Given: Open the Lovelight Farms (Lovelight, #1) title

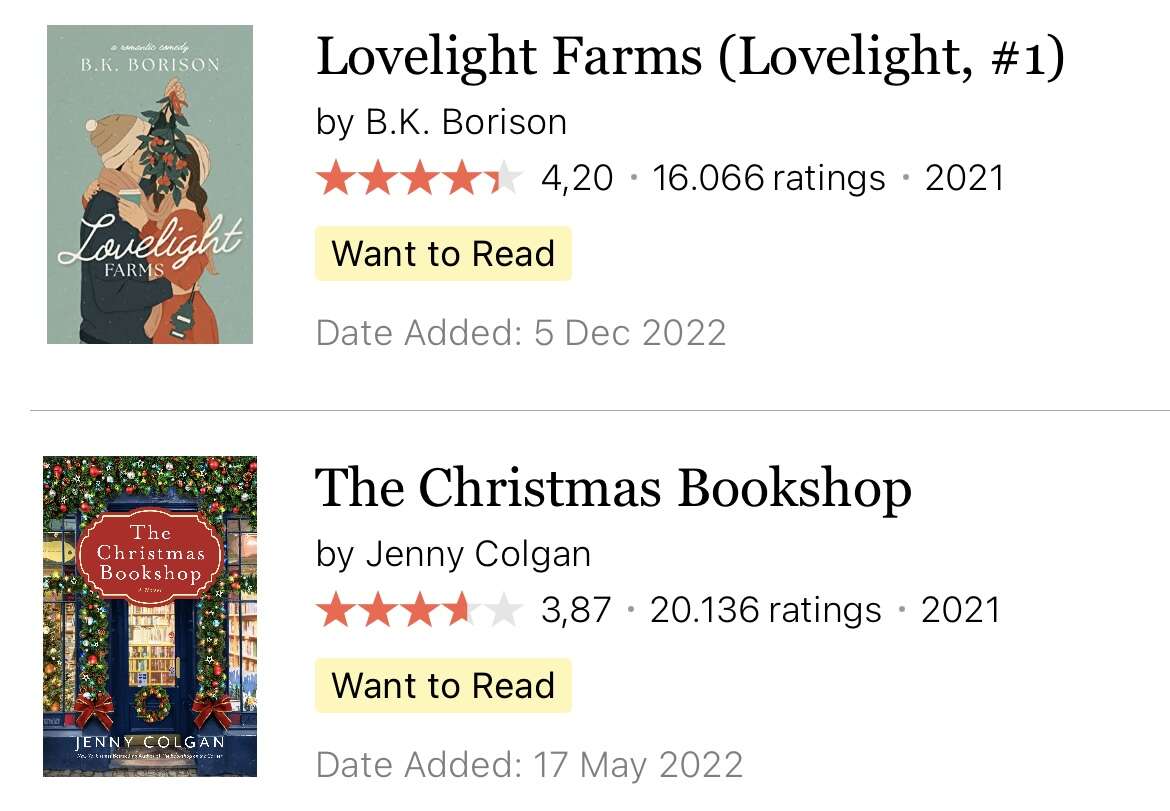Looking at the screenshot, I should [x=690, y=57].
